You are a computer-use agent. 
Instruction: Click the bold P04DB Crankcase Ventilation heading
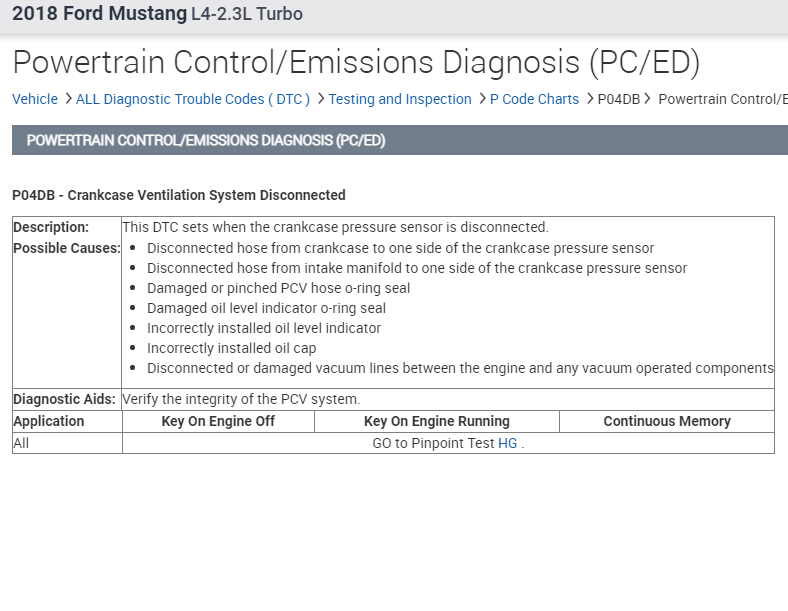(x=179, y=195)
